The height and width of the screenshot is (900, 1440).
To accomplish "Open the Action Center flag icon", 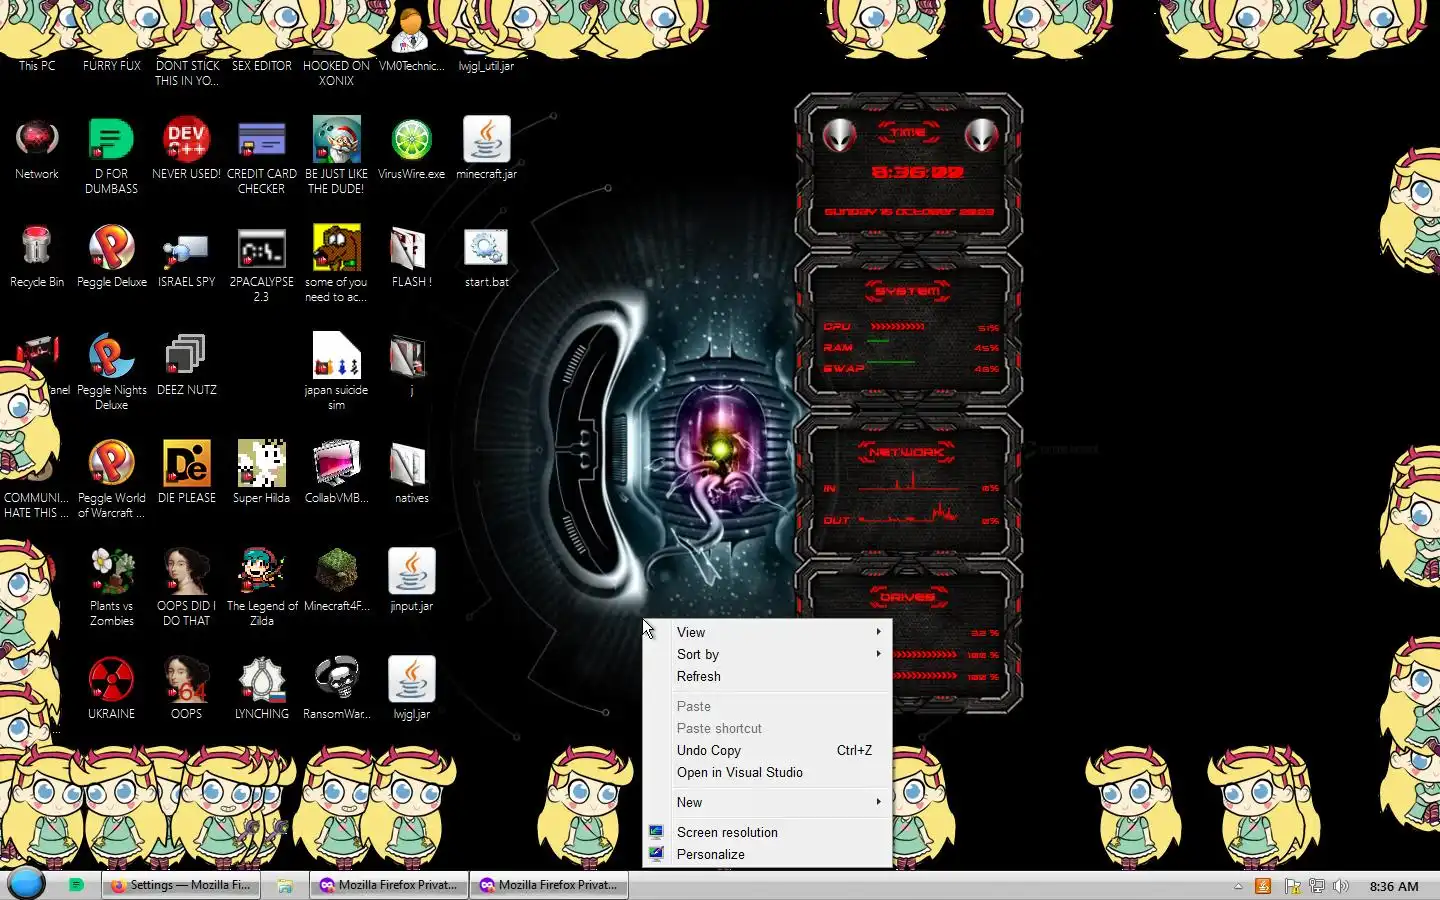I will [1292, 886].
